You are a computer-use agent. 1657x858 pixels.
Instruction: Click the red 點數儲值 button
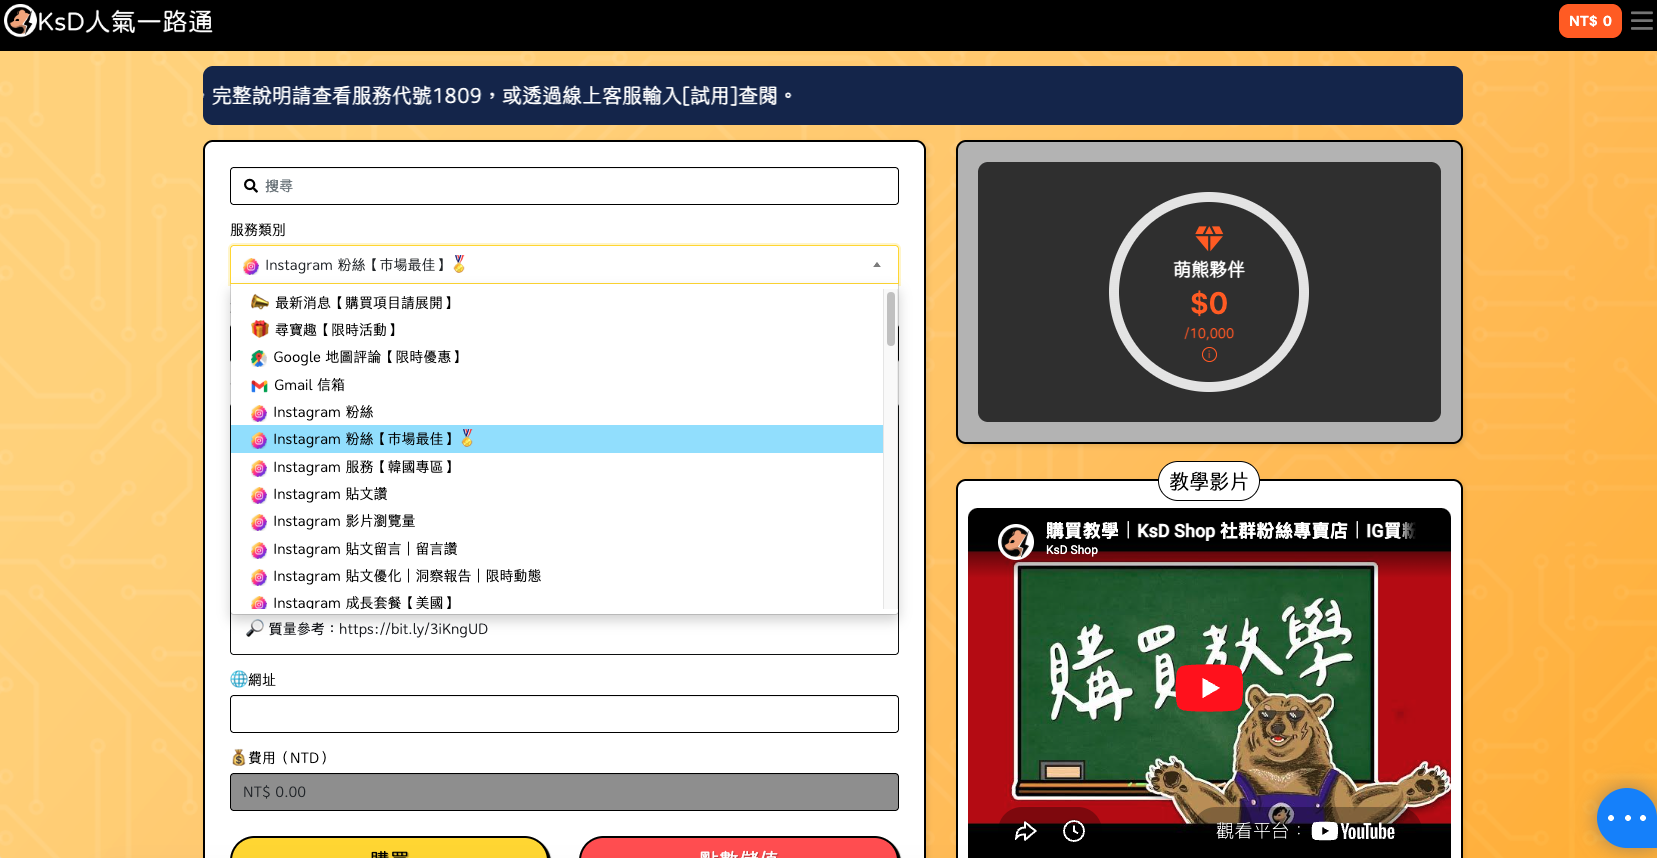(x=739, y=848)
